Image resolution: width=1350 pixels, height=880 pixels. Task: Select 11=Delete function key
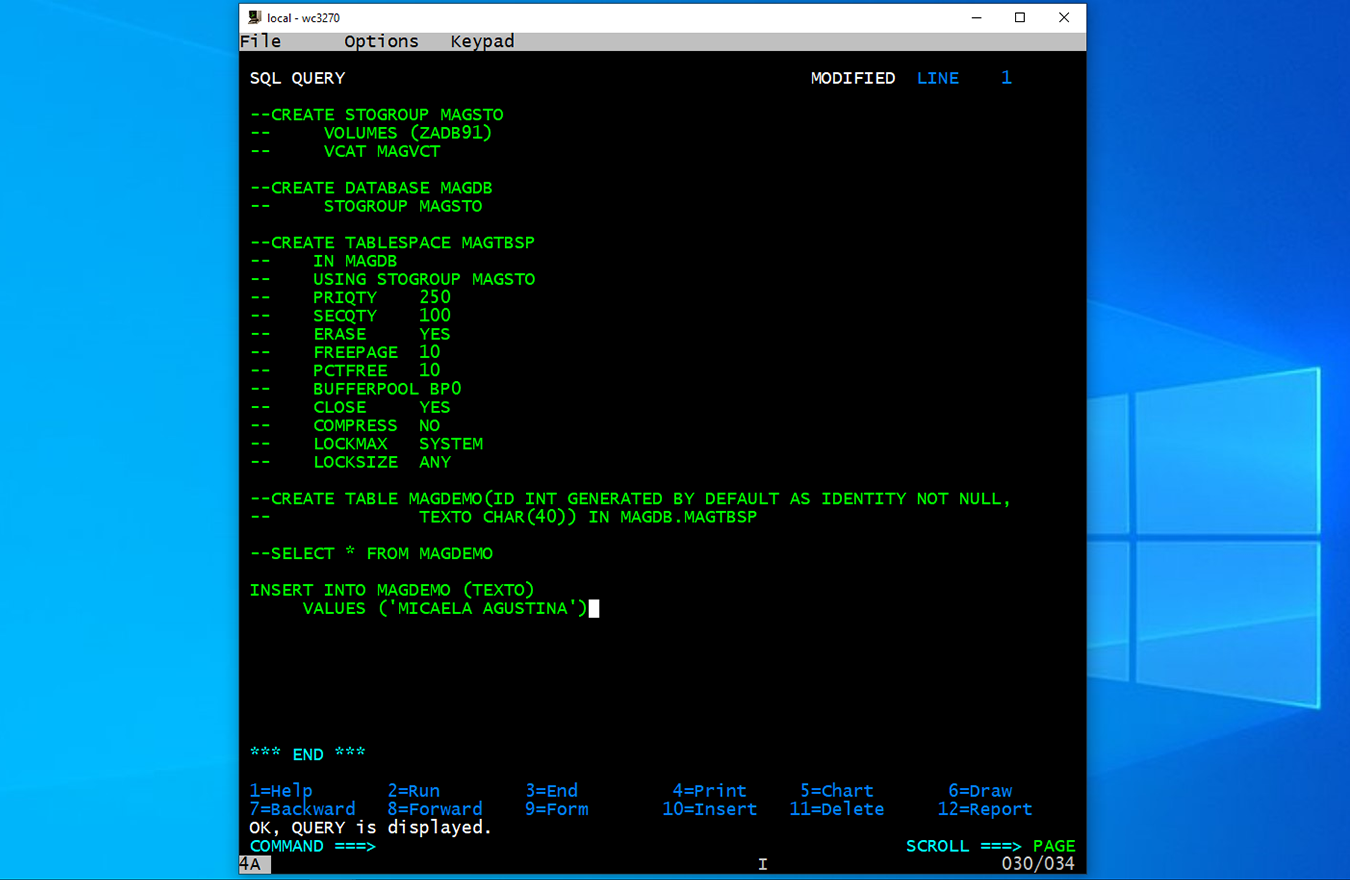[x=836, y=809]
